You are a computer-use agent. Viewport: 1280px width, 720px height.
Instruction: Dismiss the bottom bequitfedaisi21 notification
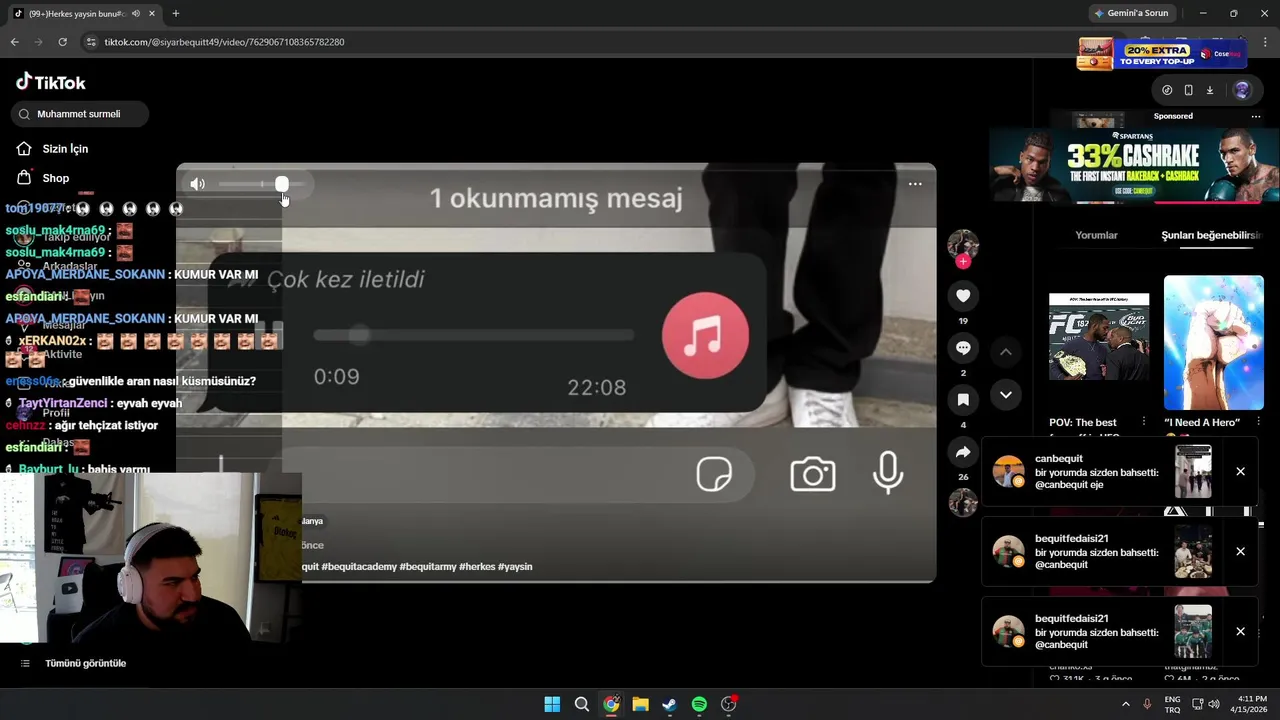pyautogui.click(x=1240, y=632)
